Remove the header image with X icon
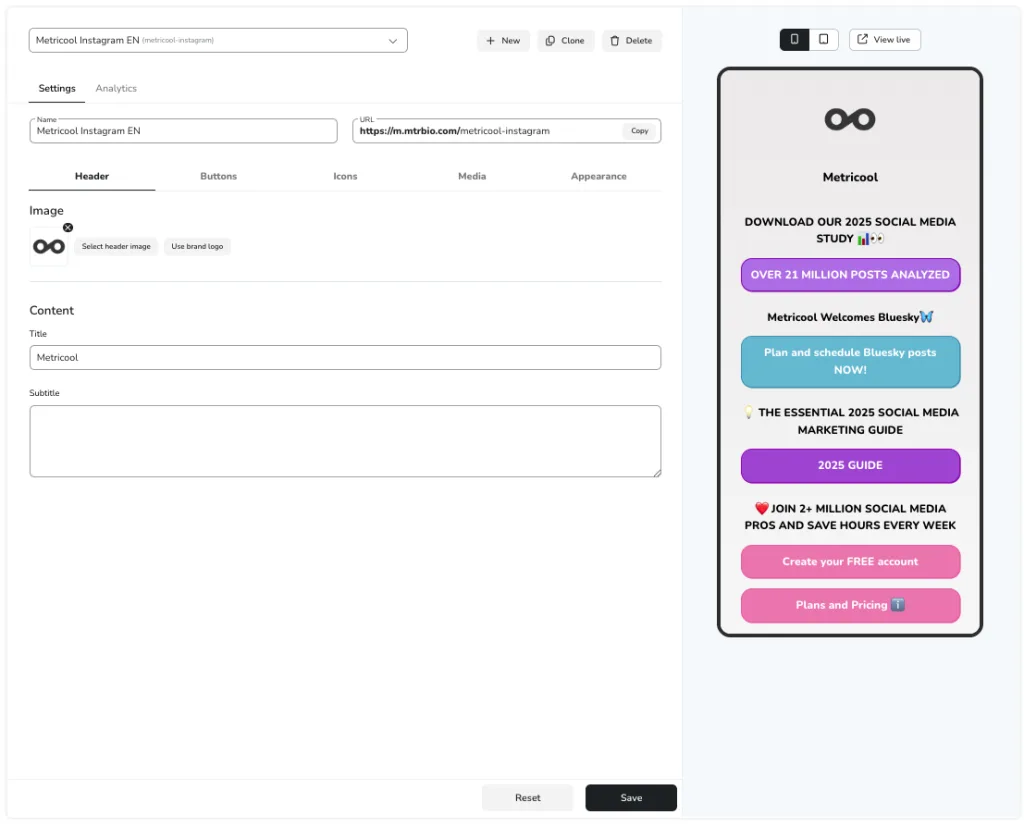The height and width of the screenshot is (827, 1024). [68, 228]
